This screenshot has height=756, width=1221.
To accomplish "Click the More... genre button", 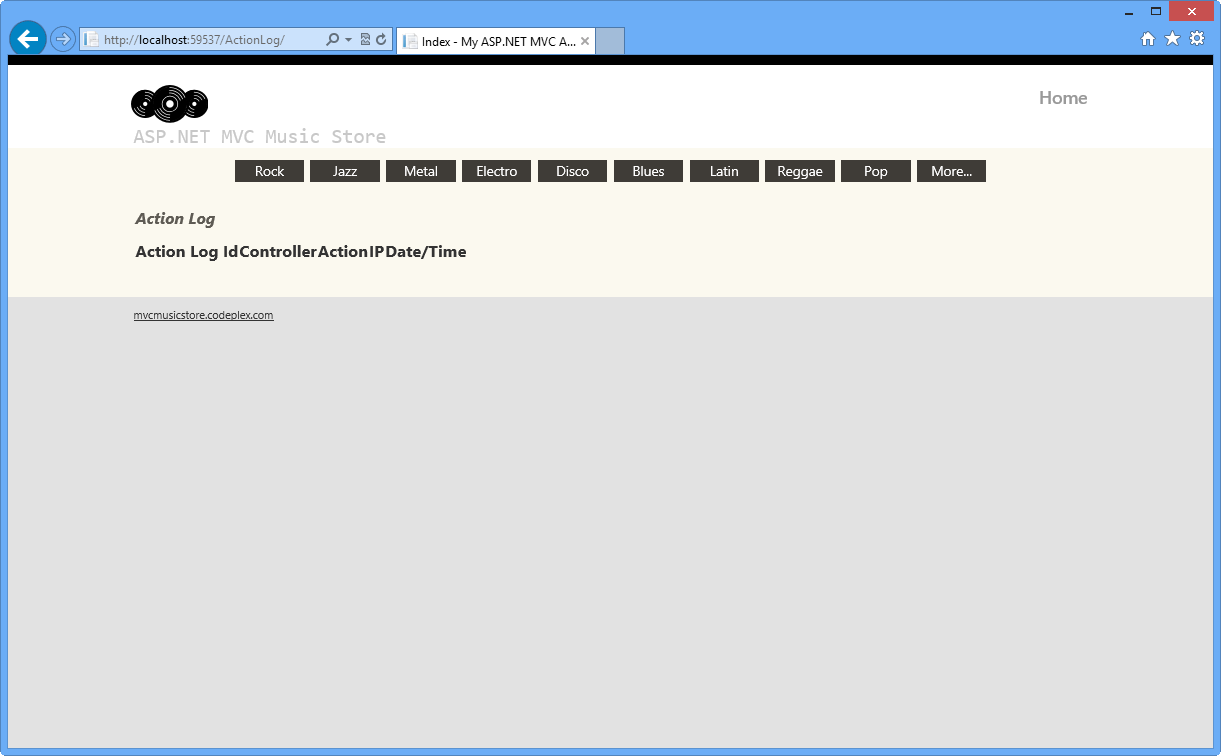I will (x=951, y=170).
